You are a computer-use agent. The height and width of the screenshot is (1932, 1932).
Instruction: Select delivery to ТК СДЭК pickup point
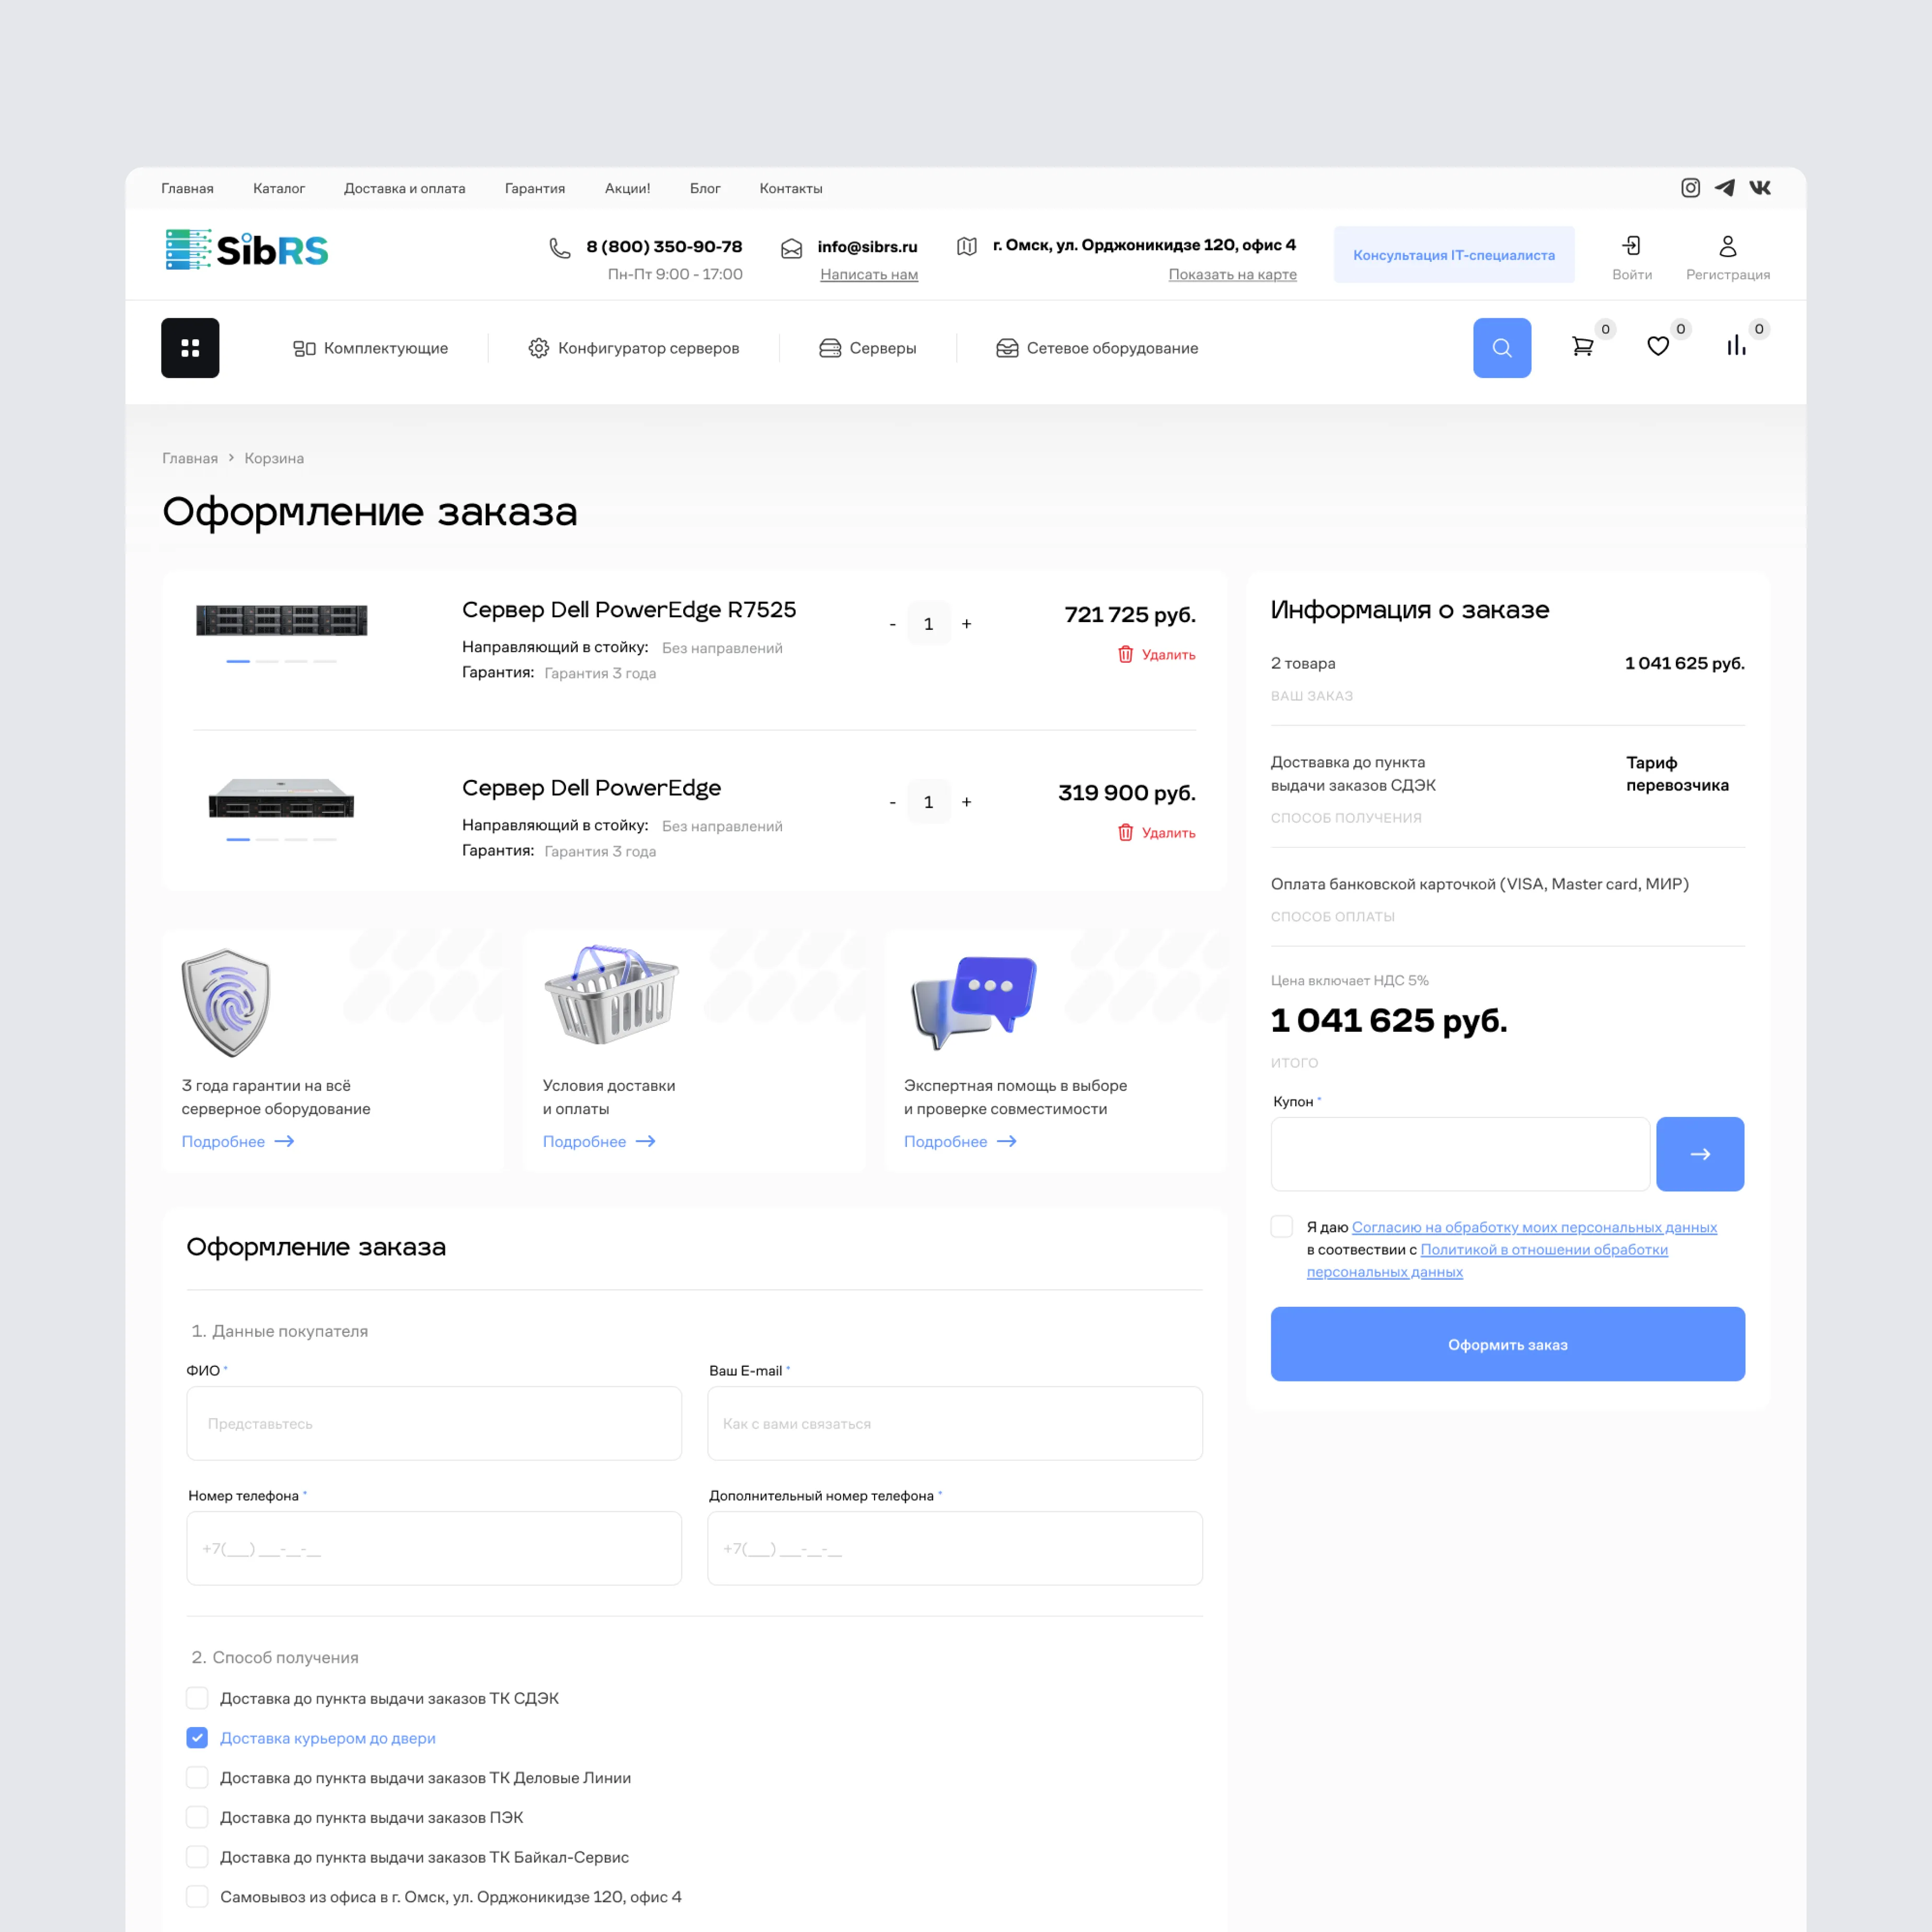[197, 1698]
